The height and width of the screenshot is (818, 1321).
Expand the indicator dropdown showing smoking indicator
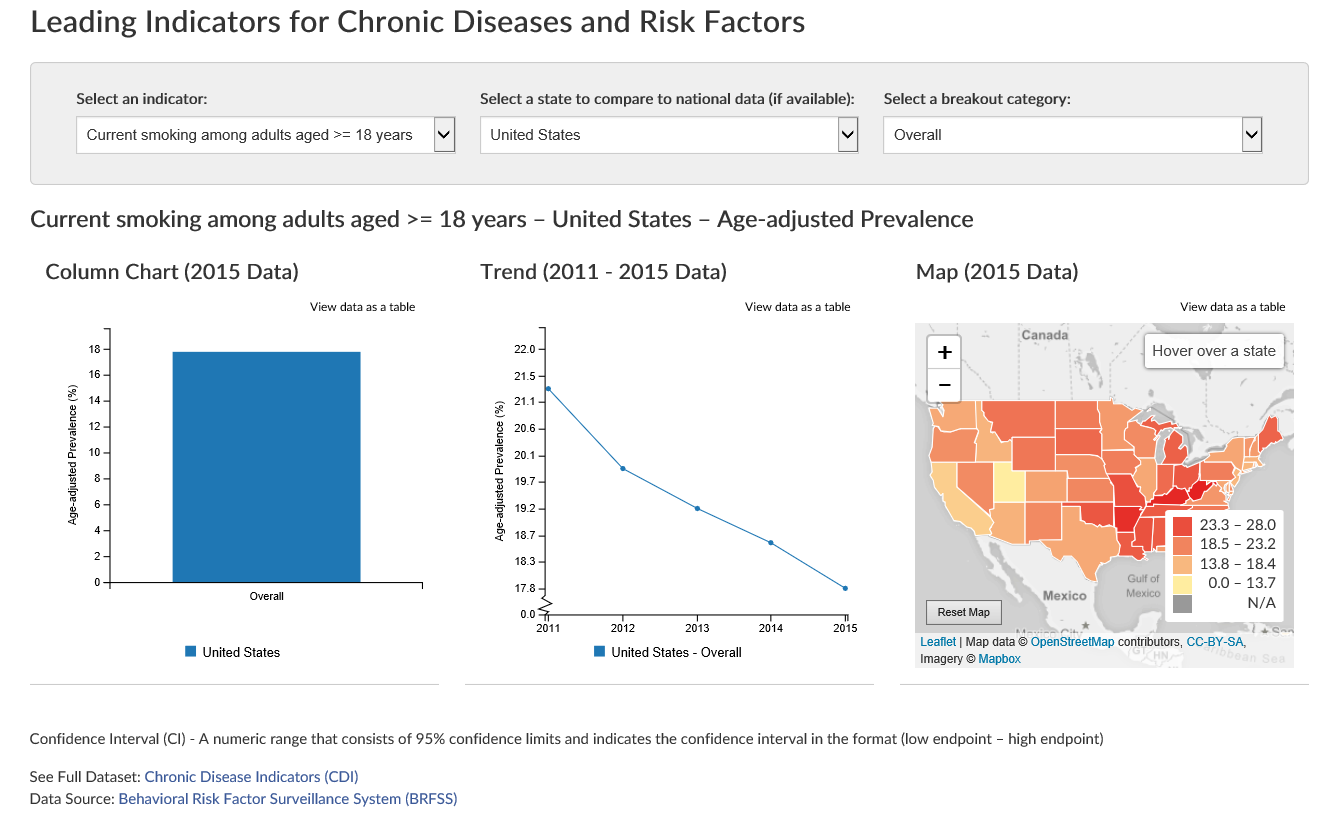click(x=265, y=134)
